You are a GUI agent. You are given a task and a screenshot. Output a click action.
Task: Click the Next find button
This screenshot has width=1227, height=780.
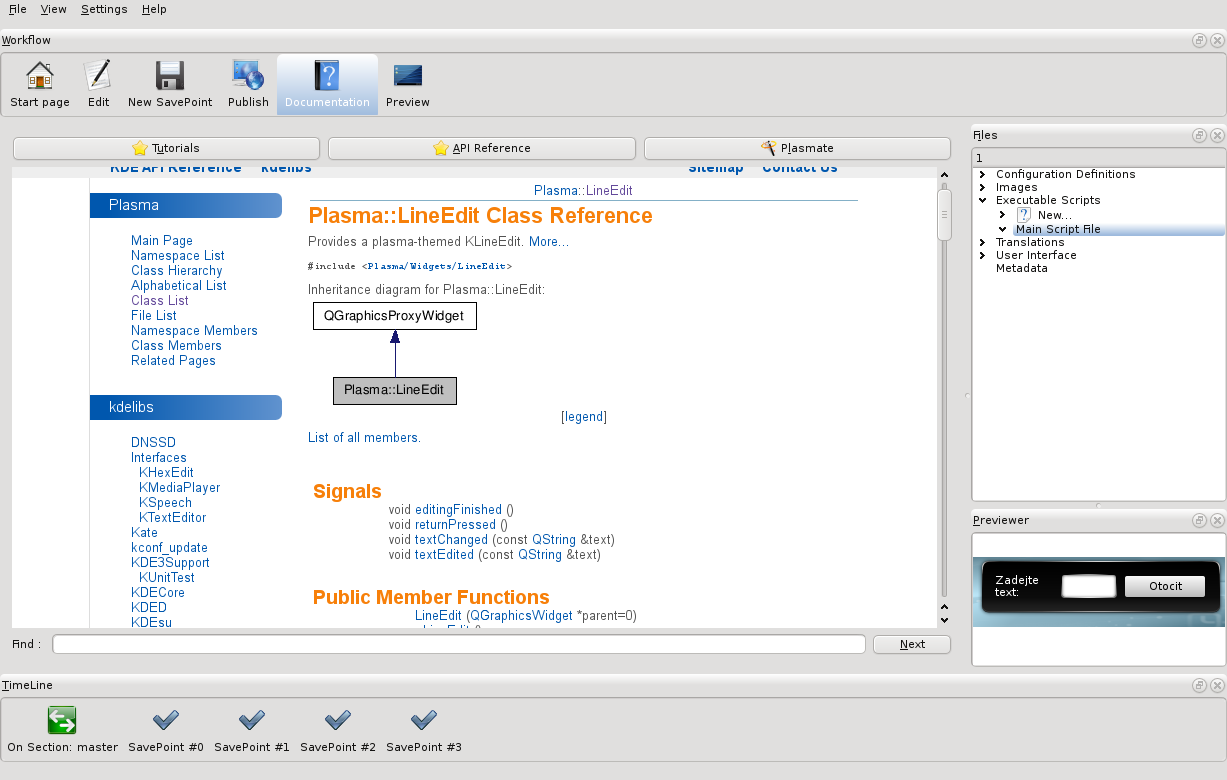click(x=912, y=644)
